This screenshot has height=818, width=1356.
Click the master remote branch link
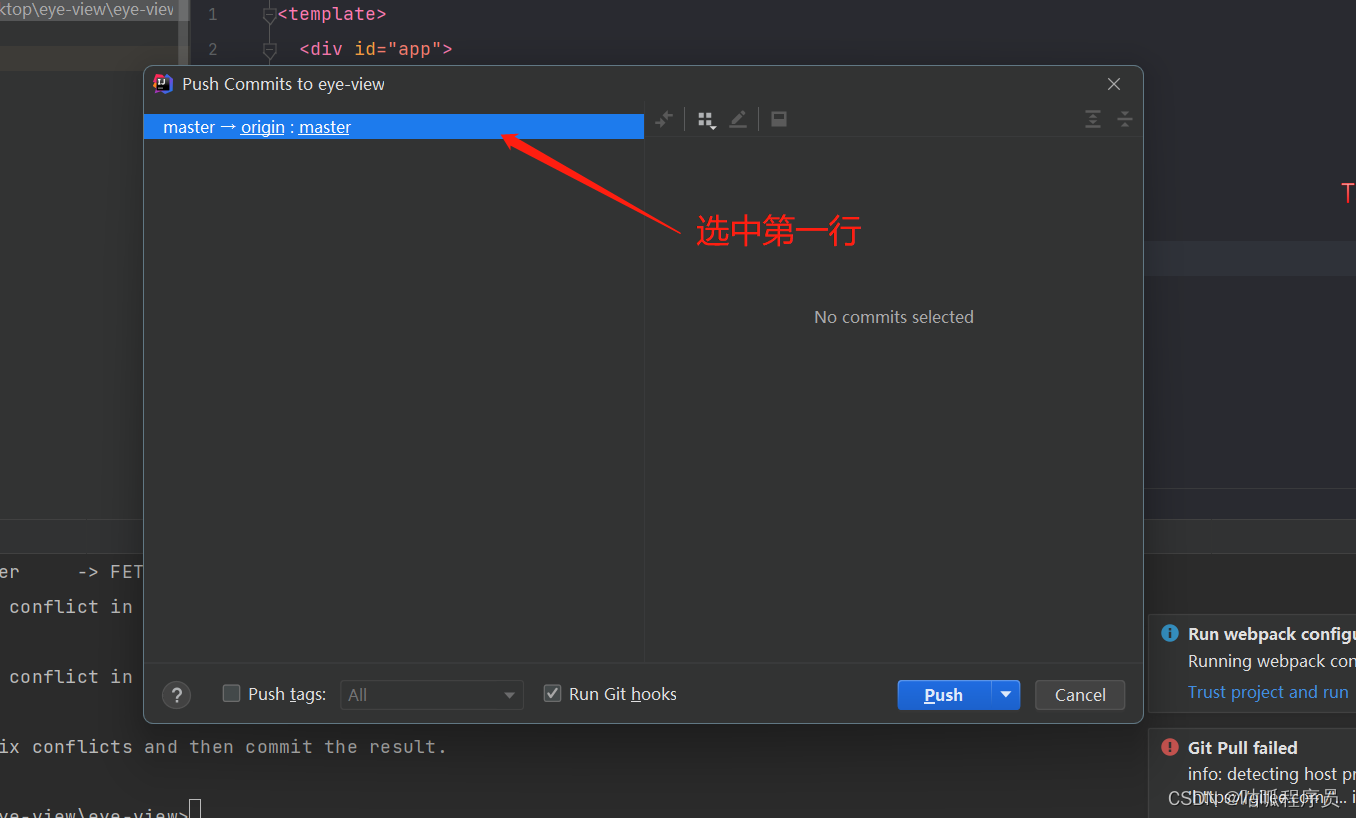coord(325,127)
